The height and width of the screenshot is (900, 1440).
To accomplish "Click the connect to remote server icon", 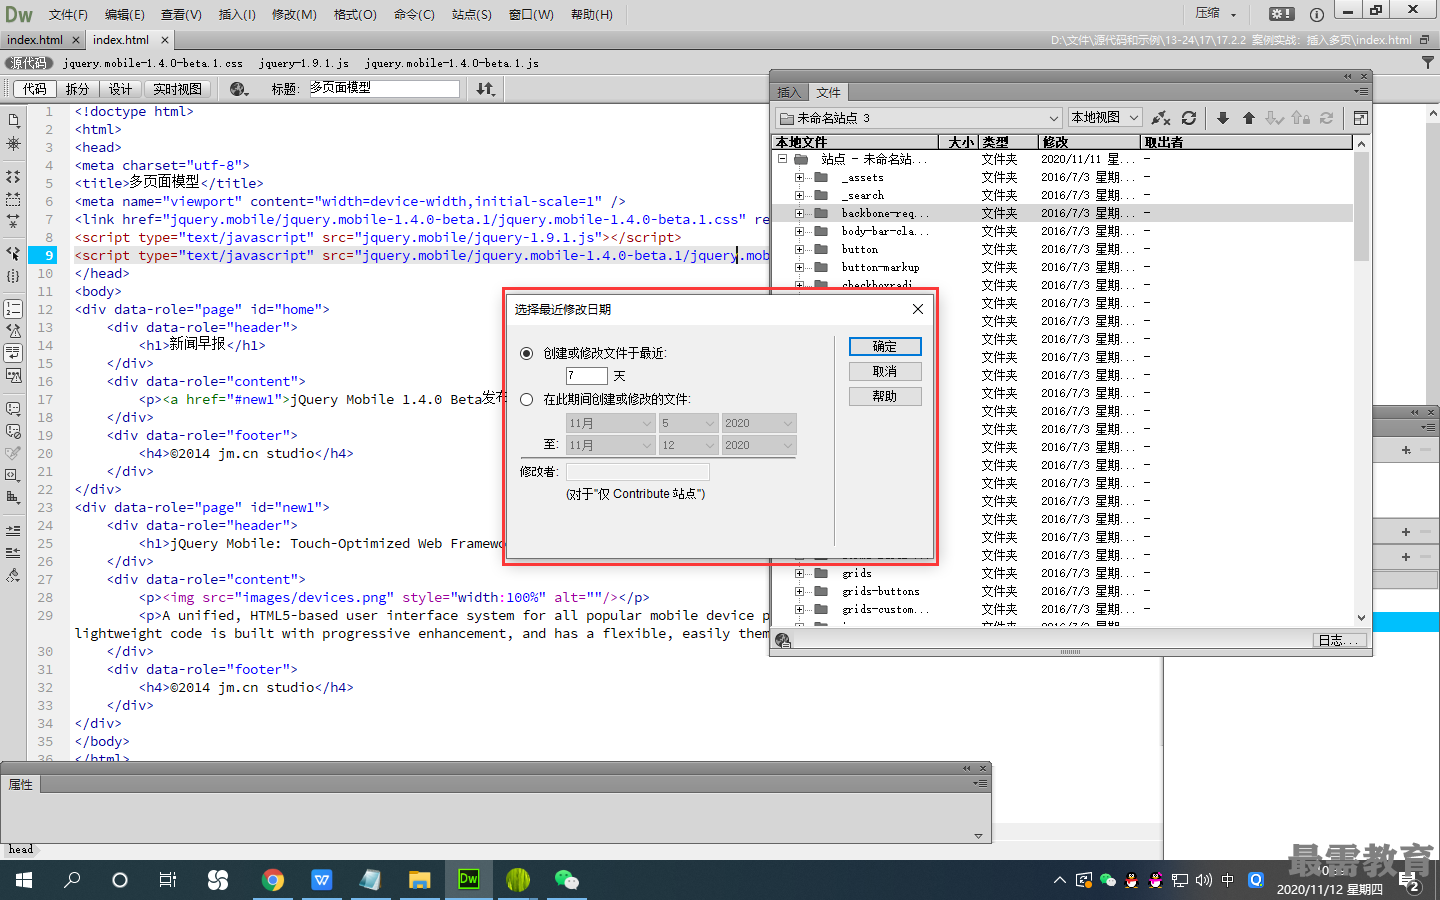I will click(1161, 118).
